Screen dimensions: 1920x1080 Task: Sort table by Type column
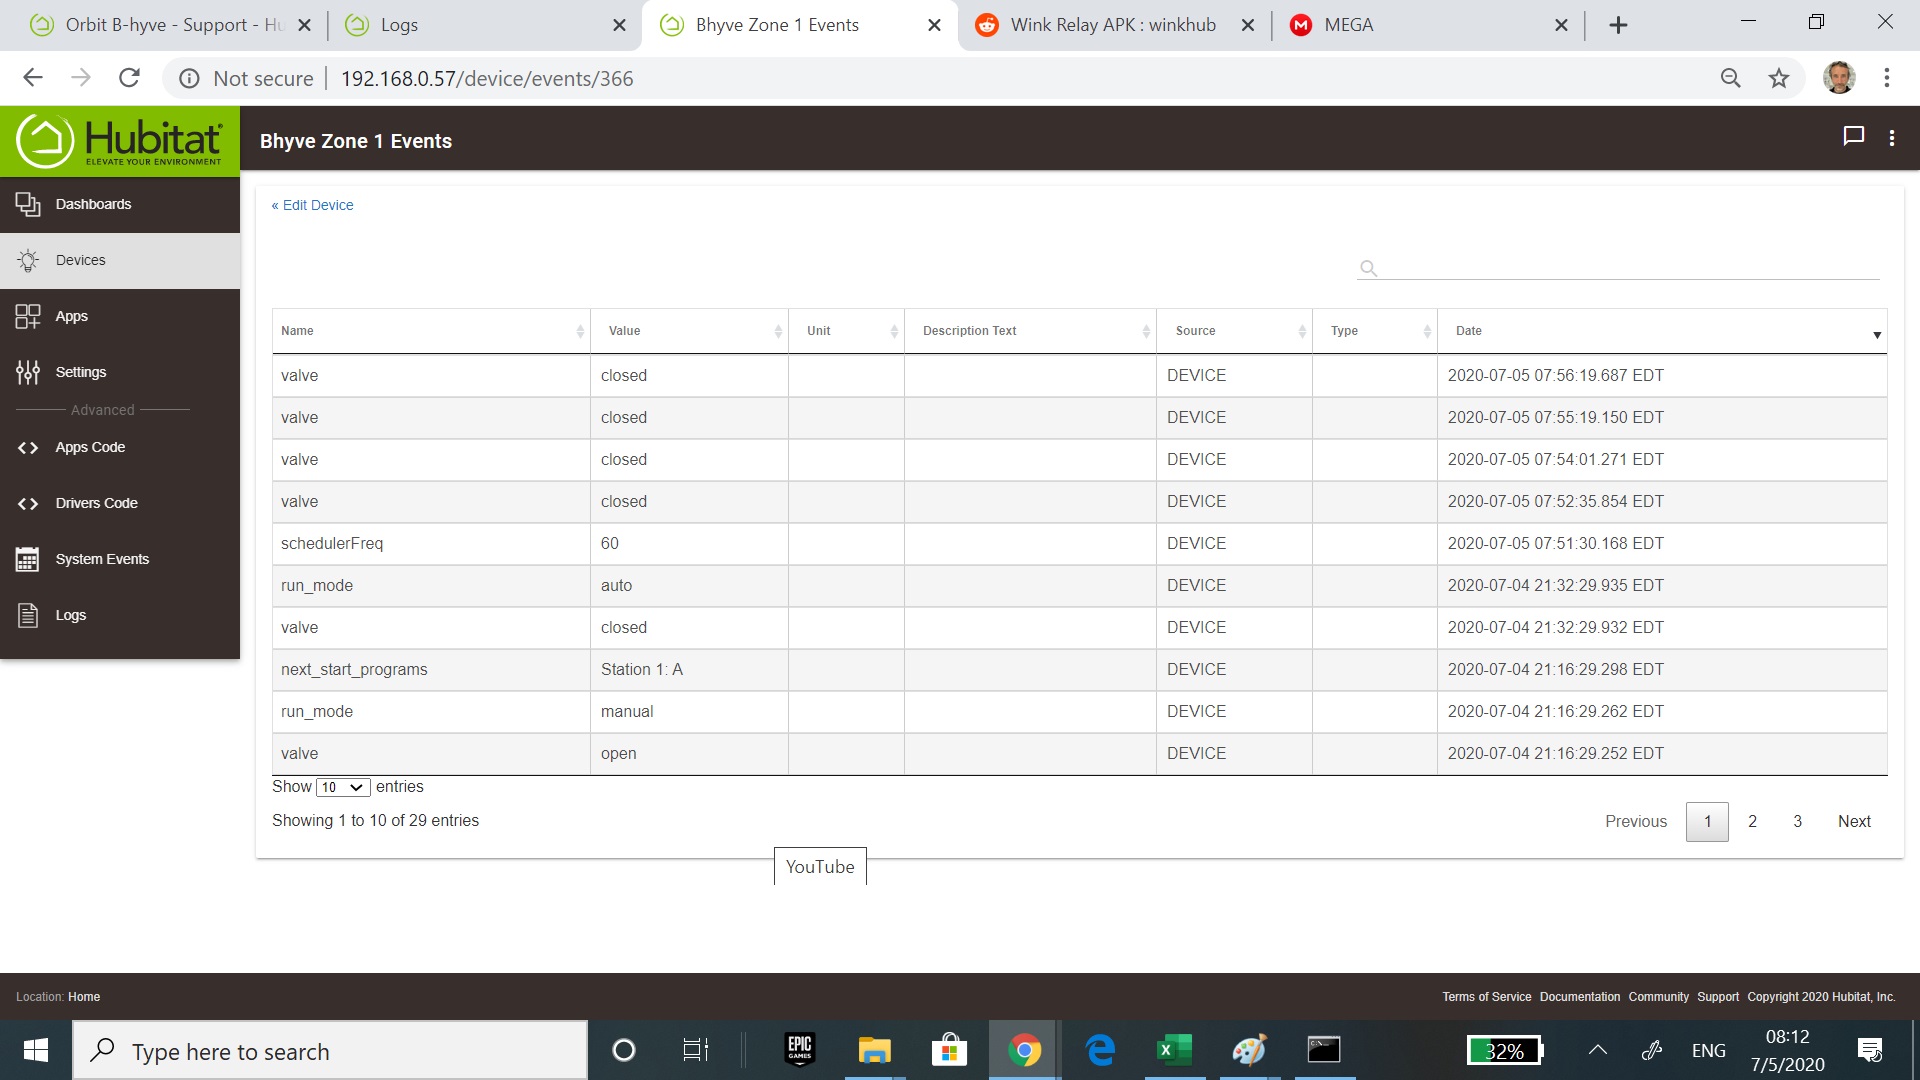pos(1375,331)
